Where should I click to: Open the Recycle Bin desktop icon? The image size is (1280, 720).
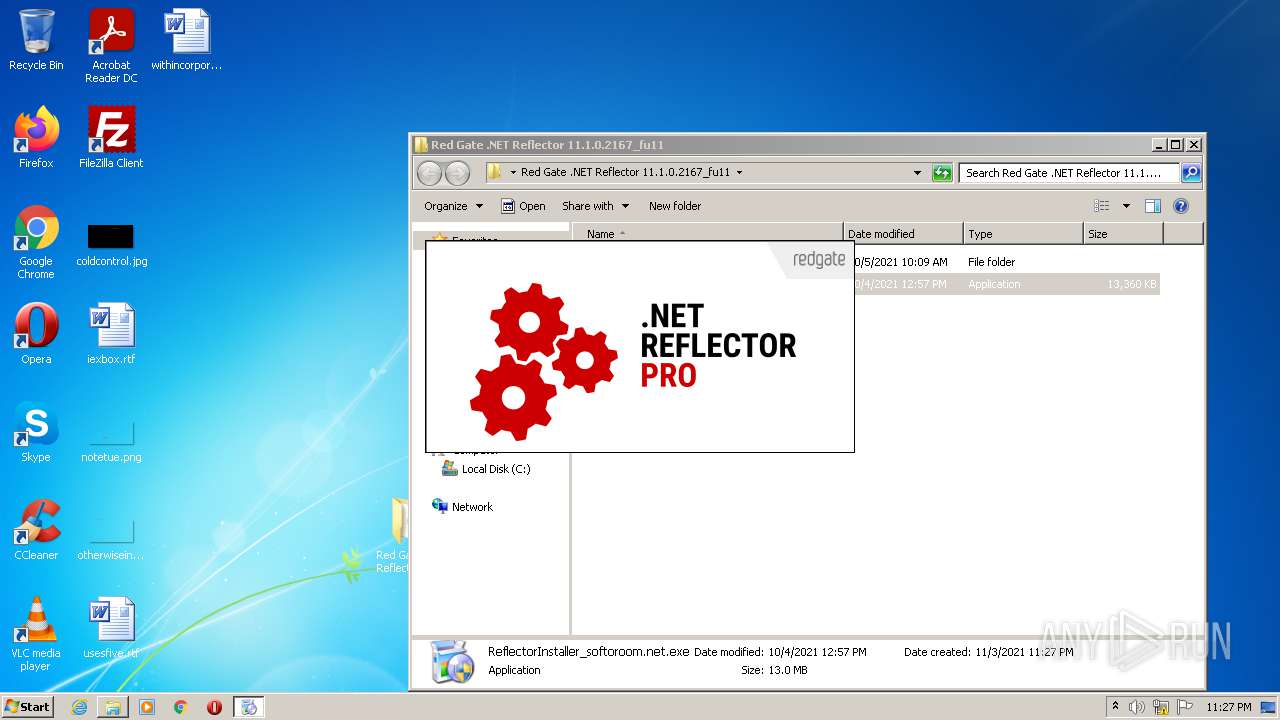point(36,41)
